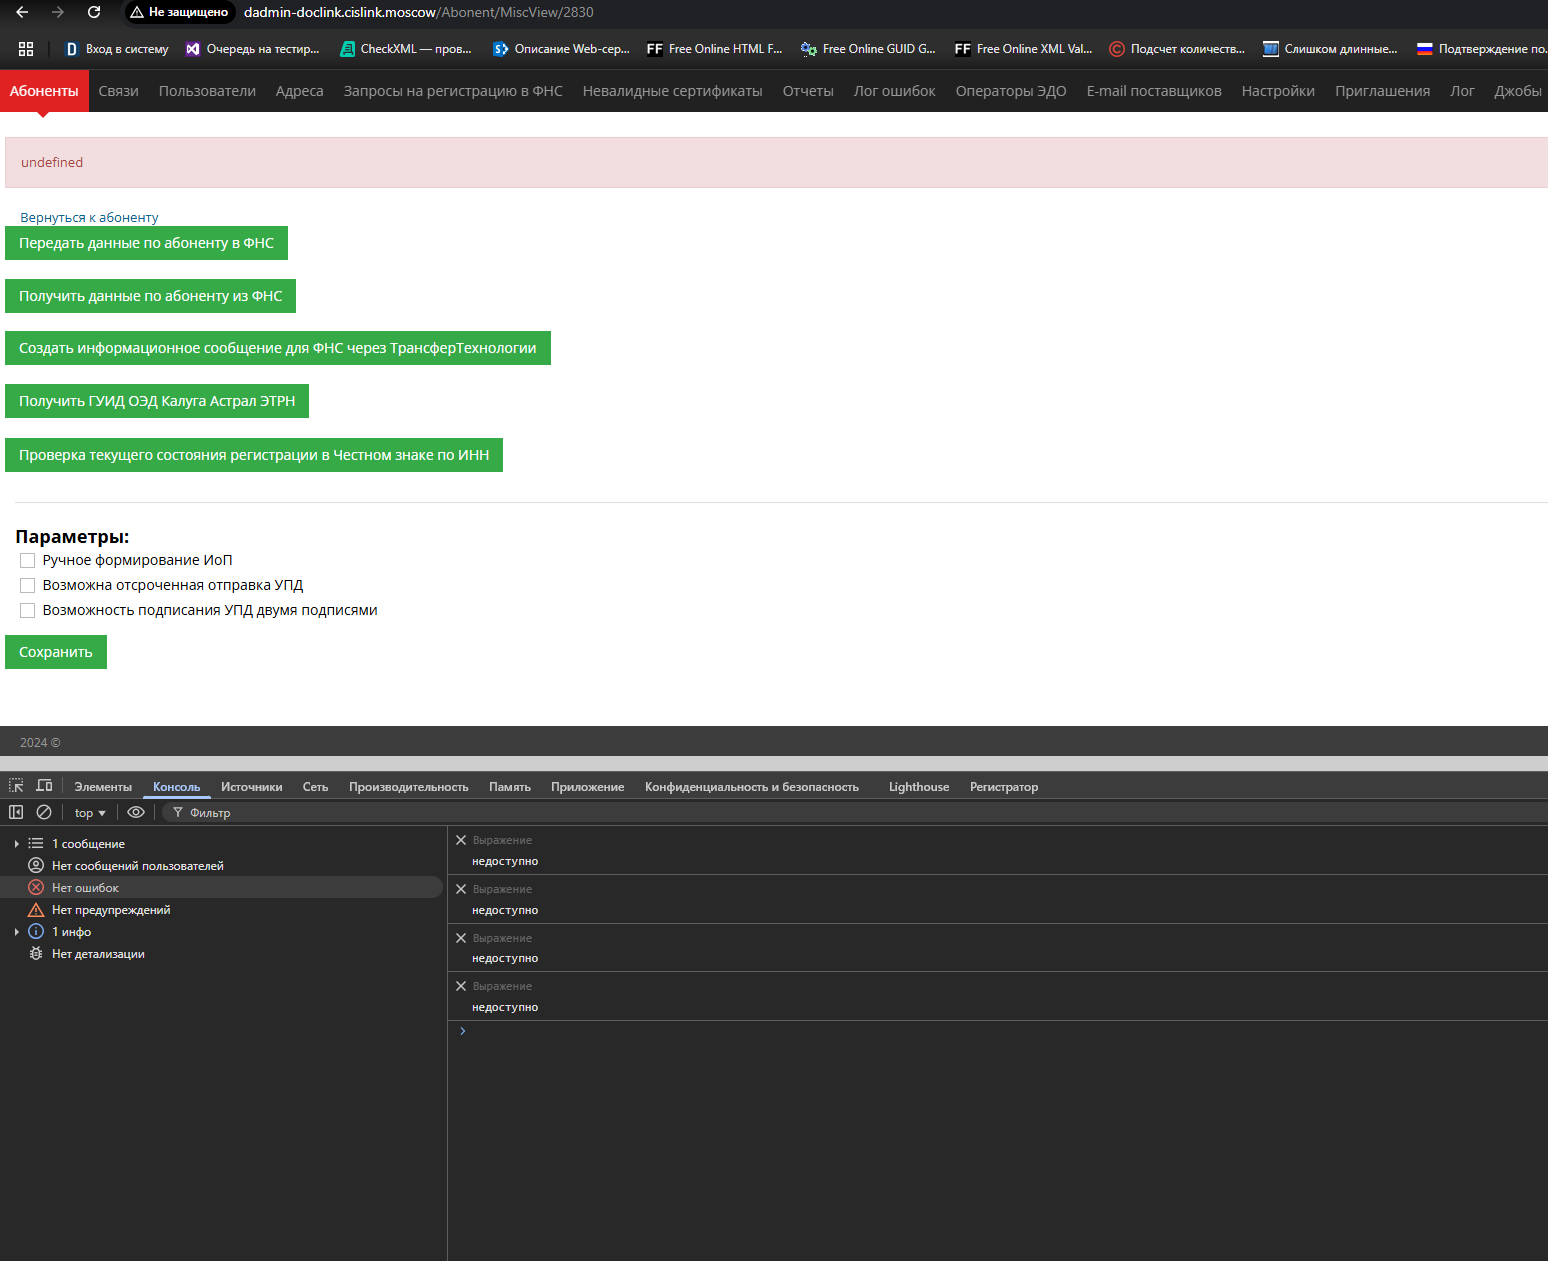Open the 'top' context dropdown
The height and width of the screenshot is (1261, 1548).
click(90, 813)
